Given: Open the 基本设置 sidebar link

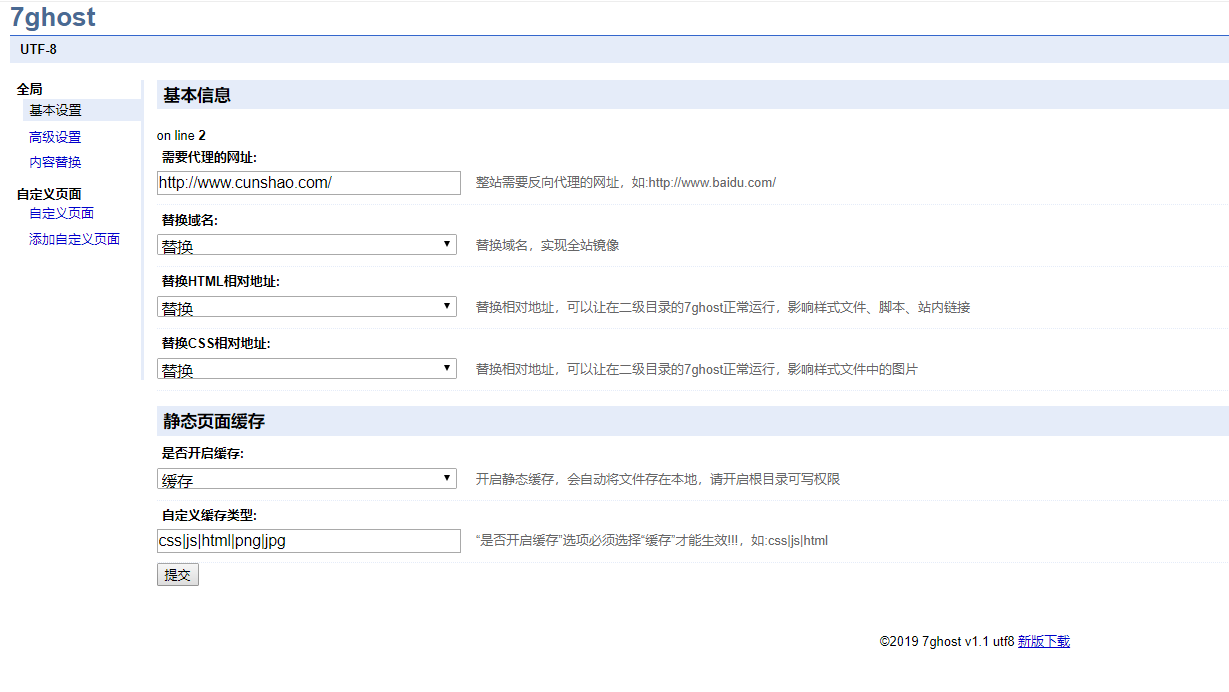Looking at the screenshot, I should [x=55, y=110].
